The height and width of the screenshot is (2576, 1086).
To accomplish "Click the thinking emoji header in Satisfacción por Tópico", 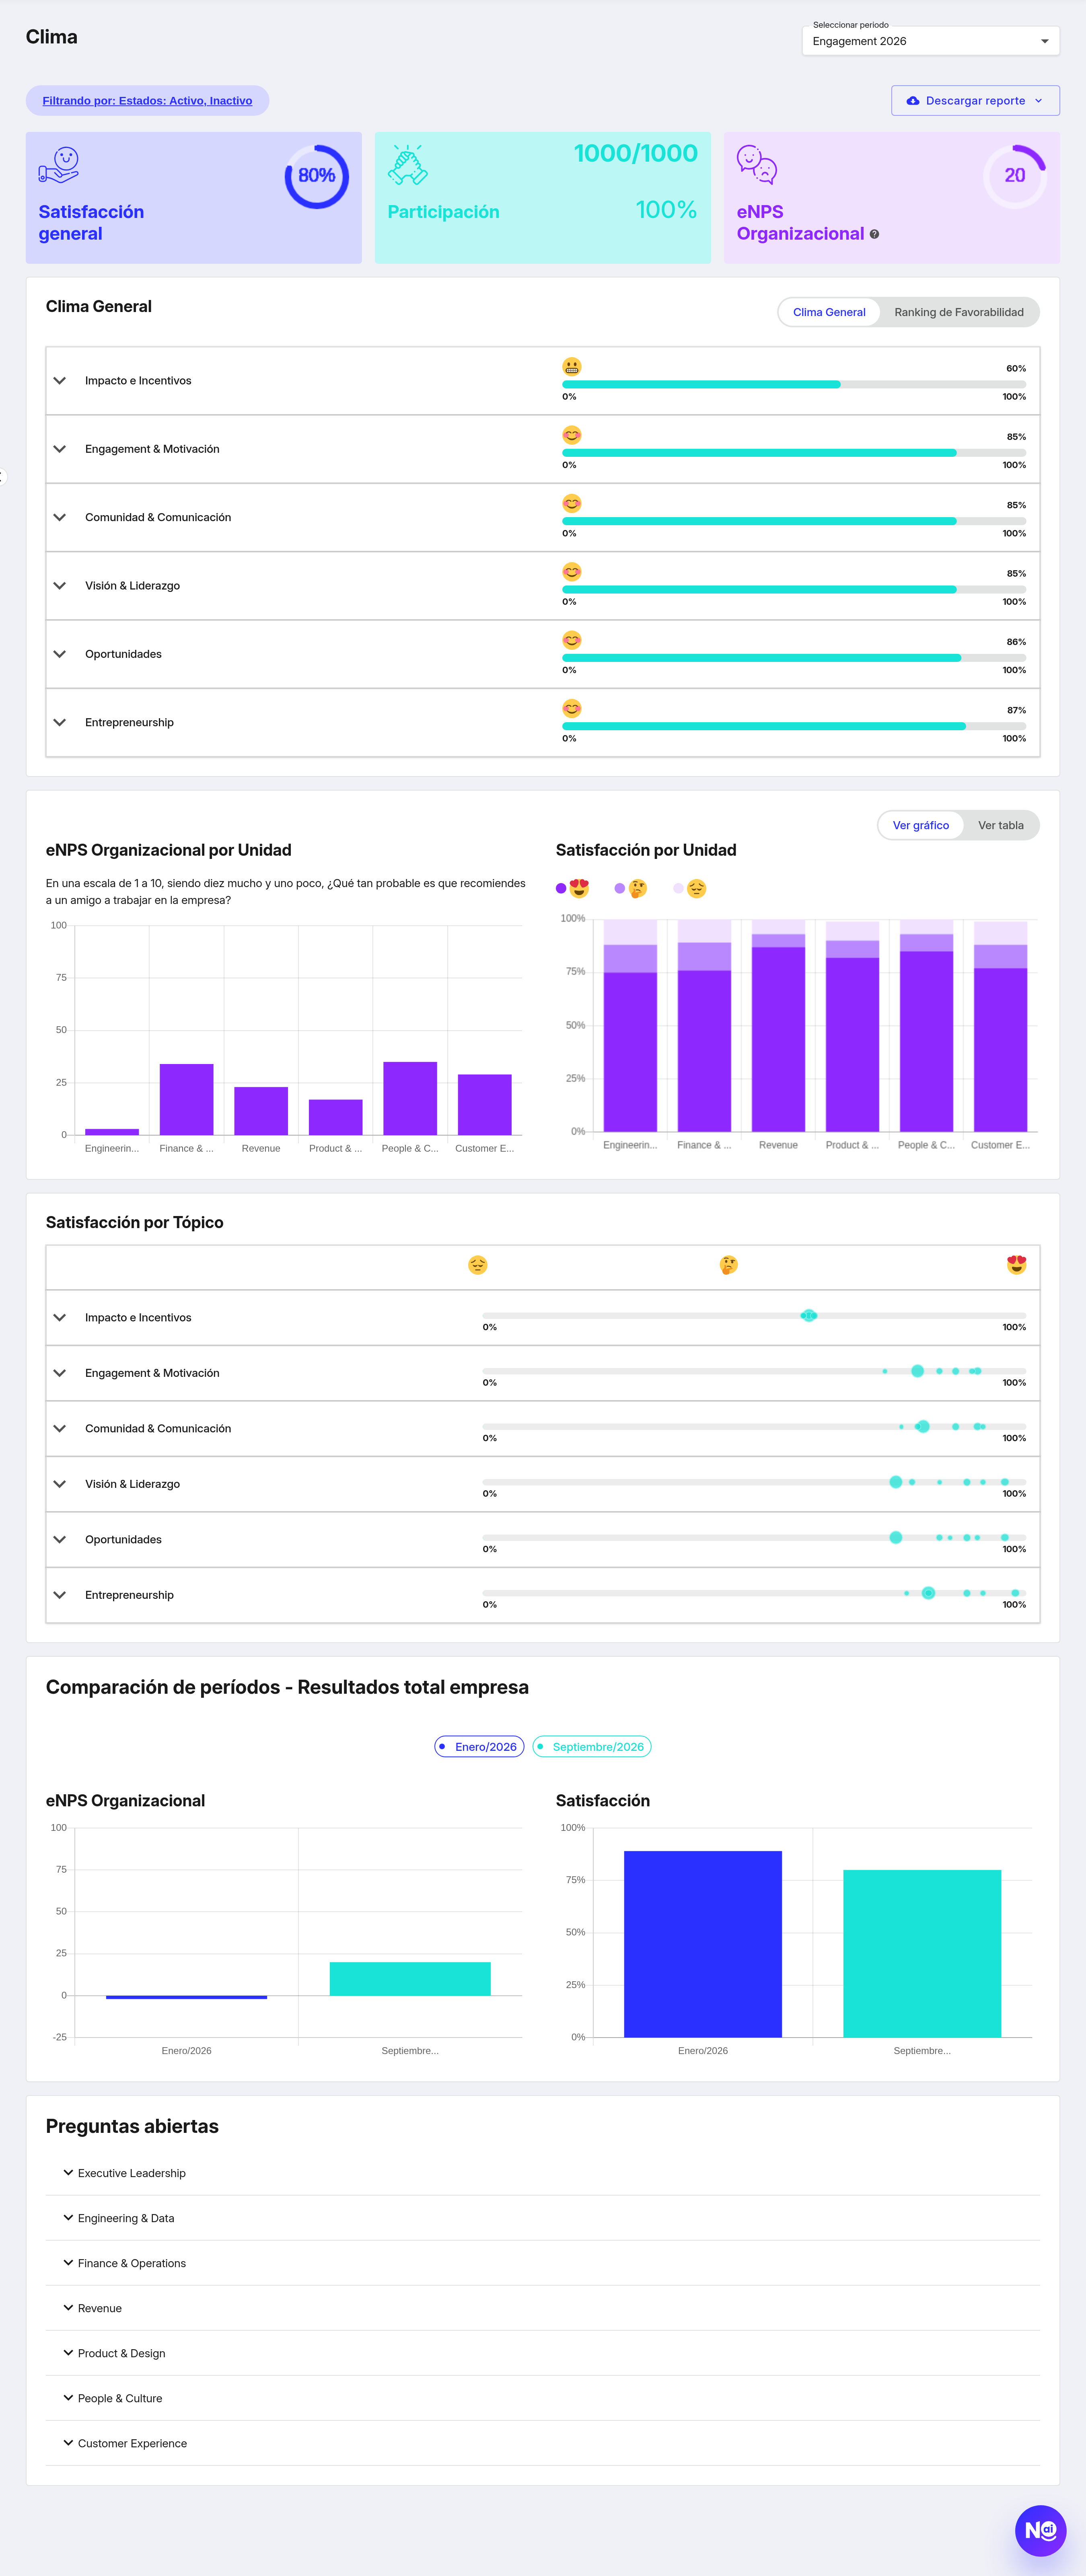I will 729,1265.
